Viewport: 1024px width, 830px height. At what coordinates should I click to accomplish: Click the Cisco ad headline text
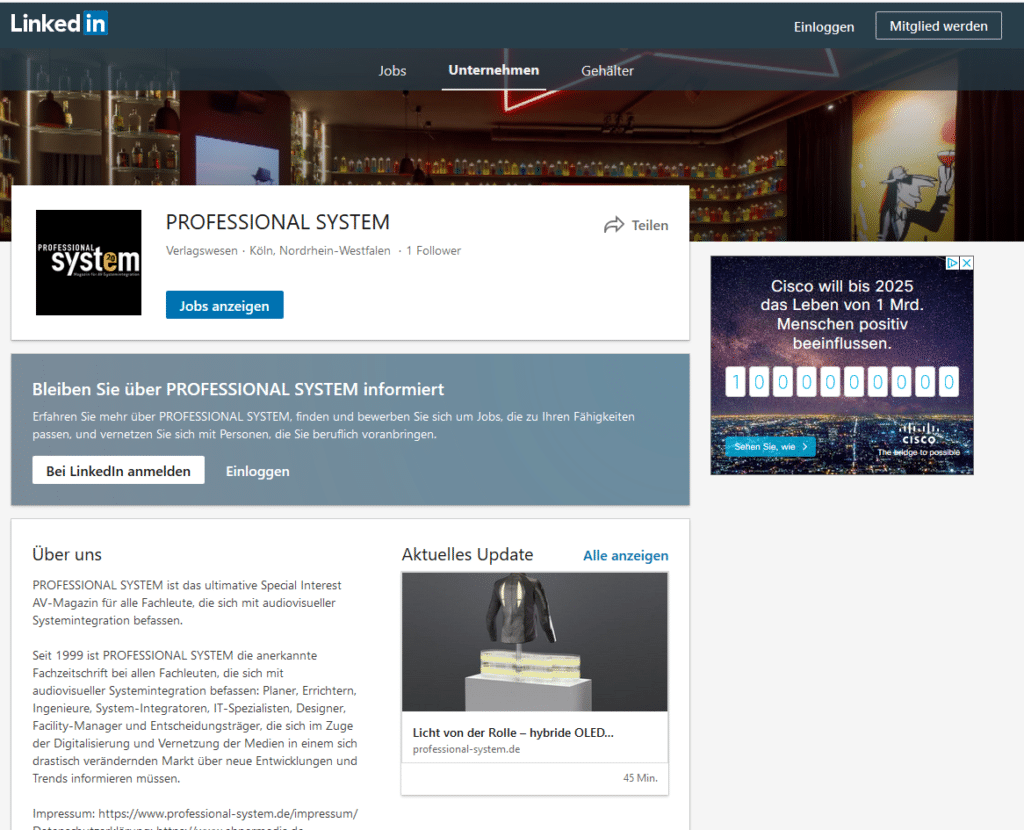[x=842, y=314]
